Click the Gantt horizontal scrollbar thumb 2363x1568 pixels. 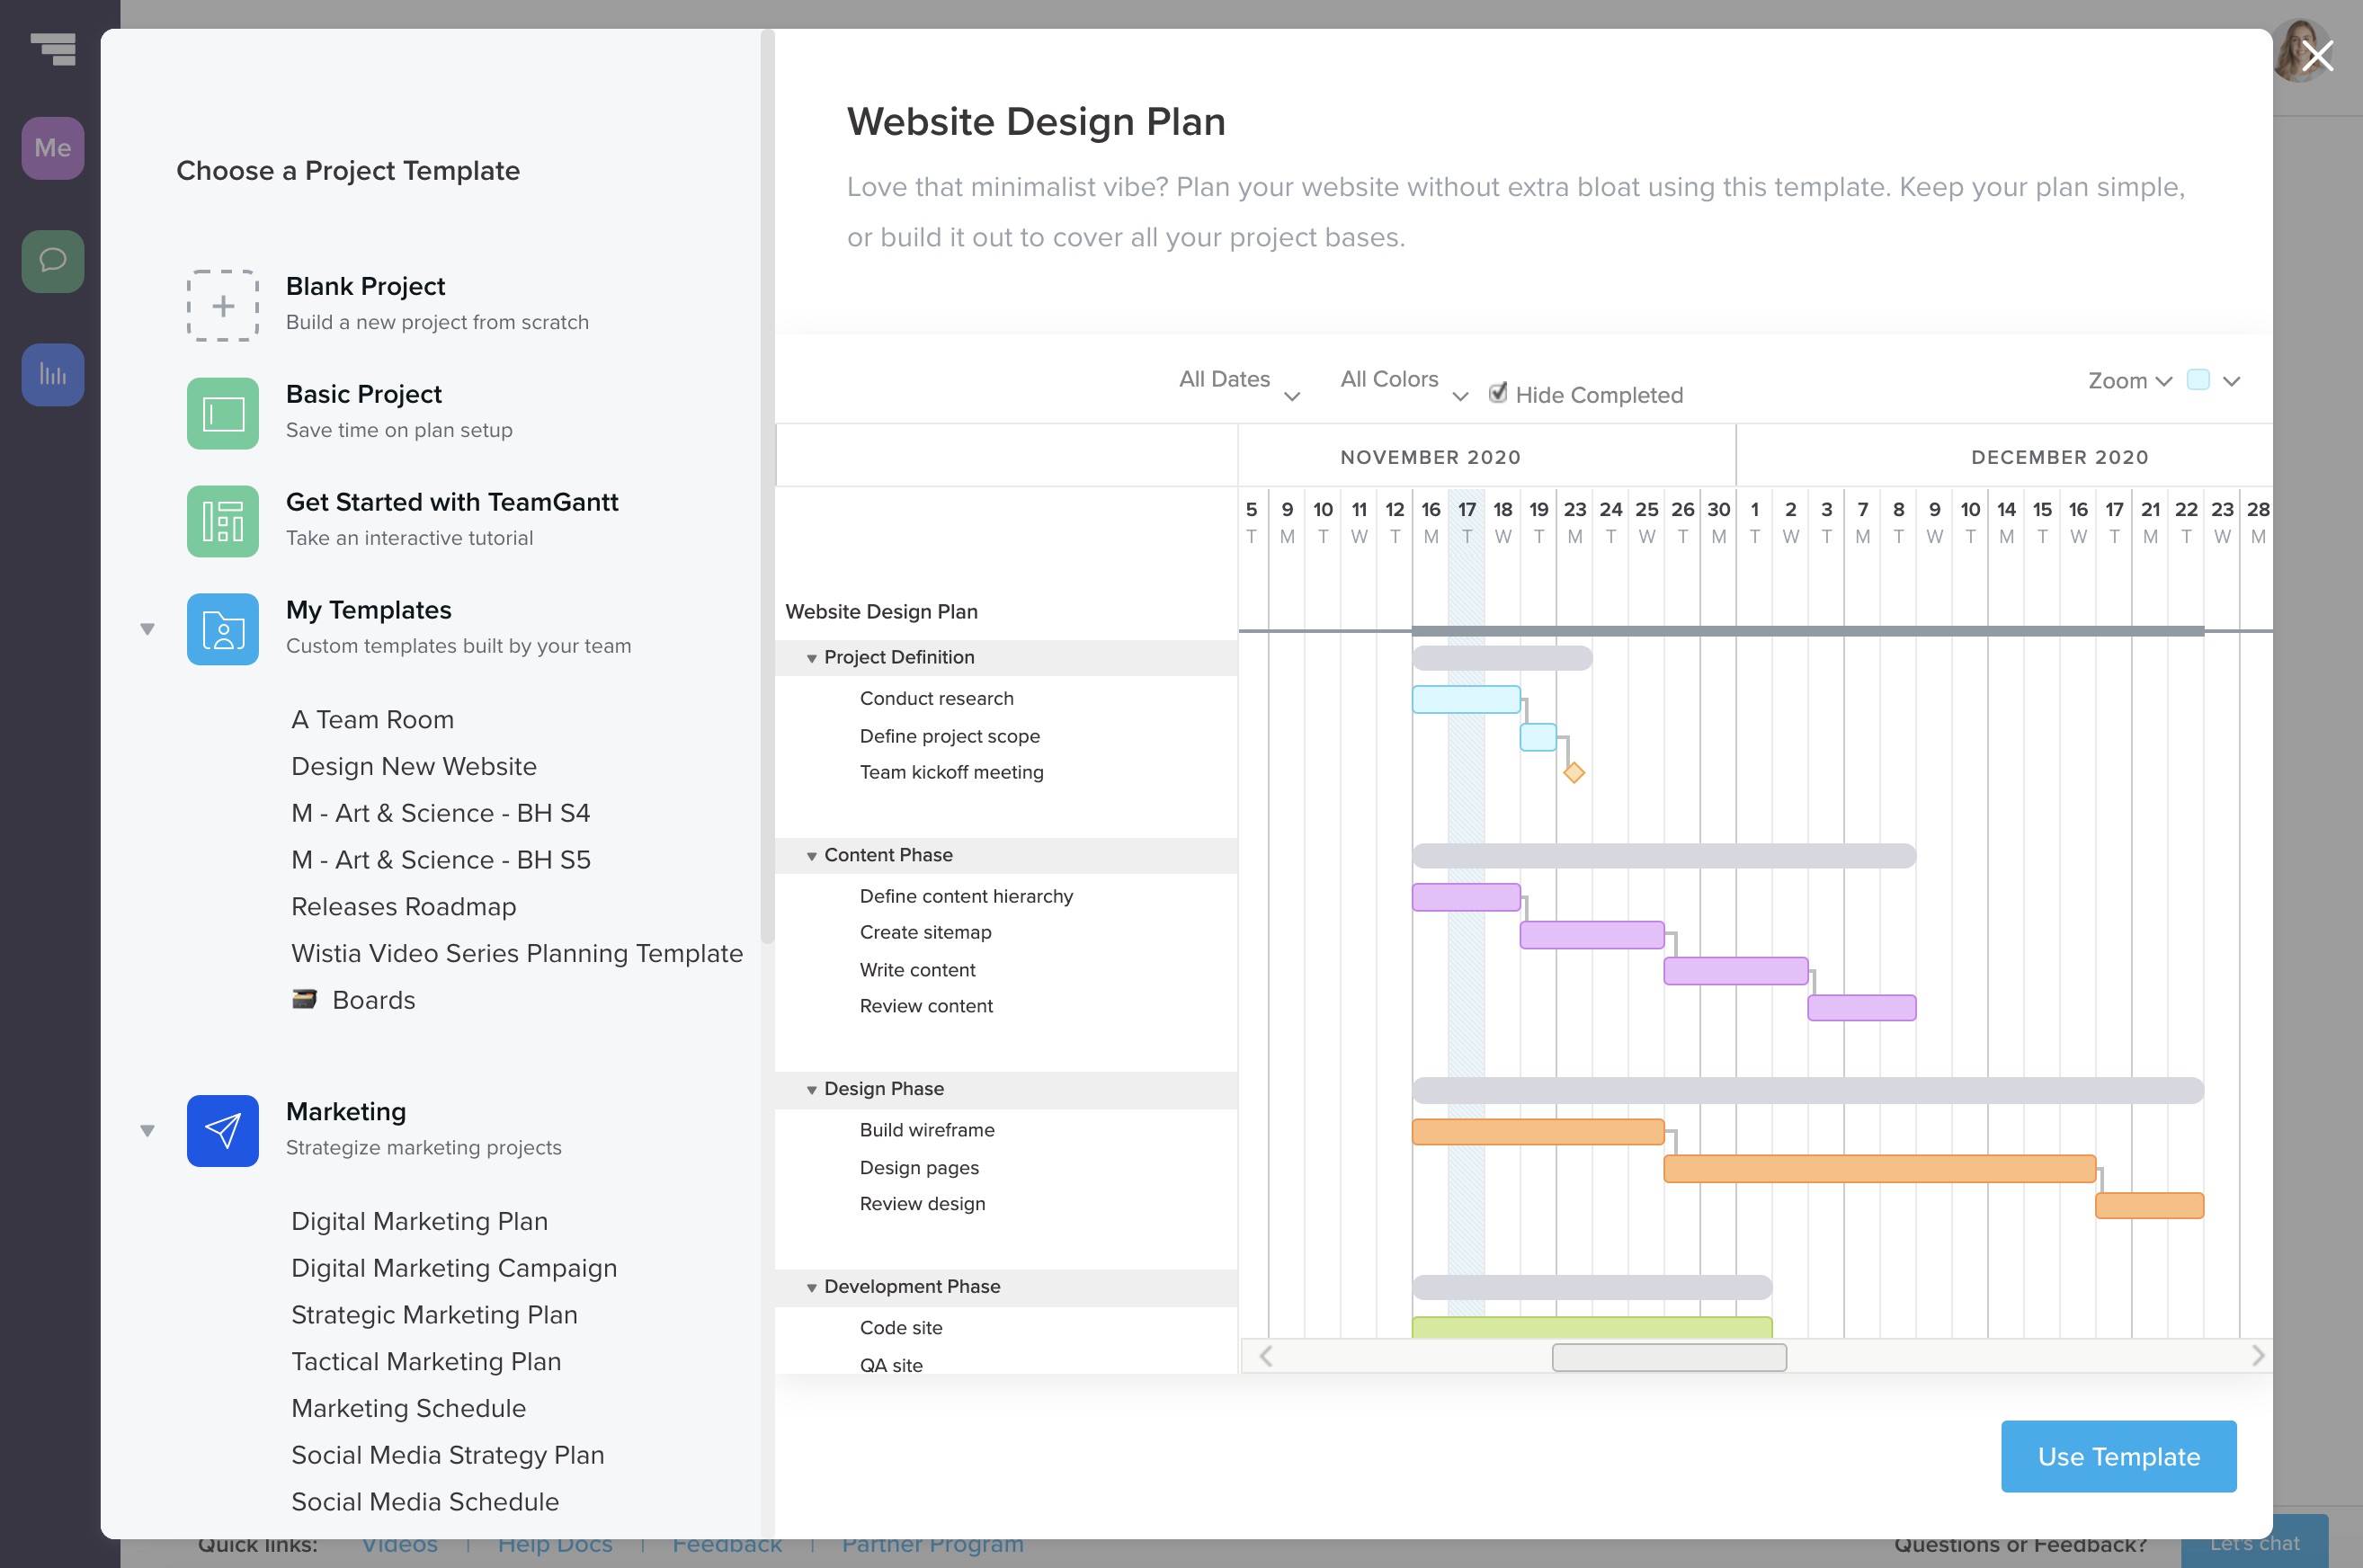1668,1357
